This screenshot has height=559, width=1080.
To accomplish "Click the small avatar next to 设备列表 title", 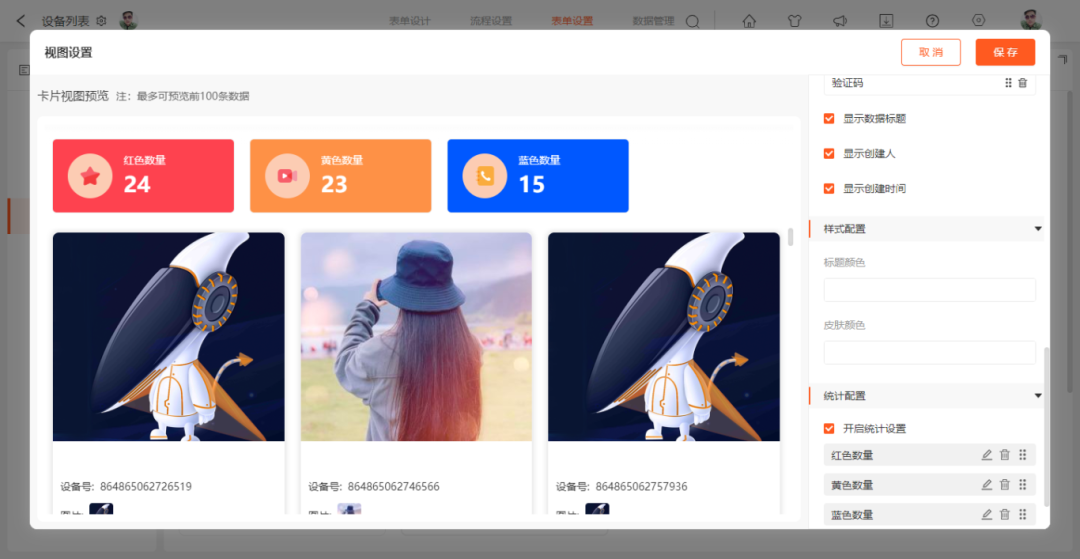I will point(129,21).
